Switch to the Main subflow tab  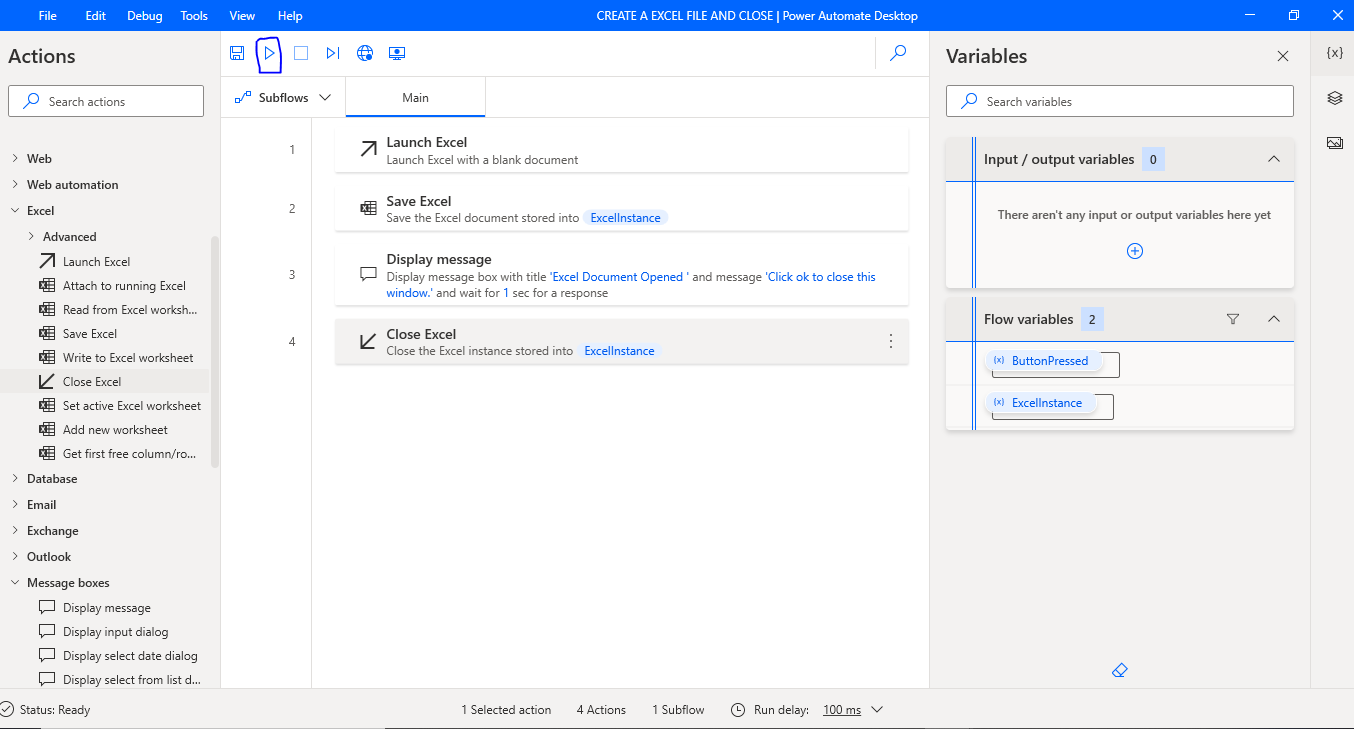pyautogui.click(x=415, y=98)
